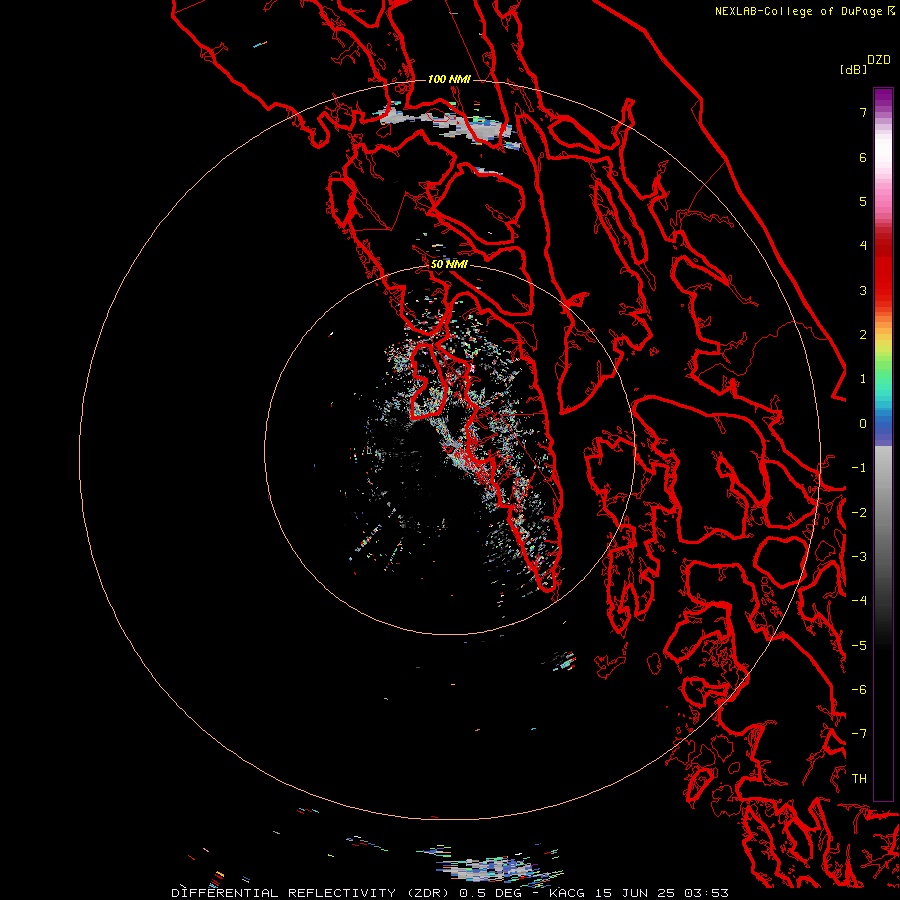The height and width of the screenshot is (900, 900).
Task: Click the scale tick label -1
Action: [859, 468]
